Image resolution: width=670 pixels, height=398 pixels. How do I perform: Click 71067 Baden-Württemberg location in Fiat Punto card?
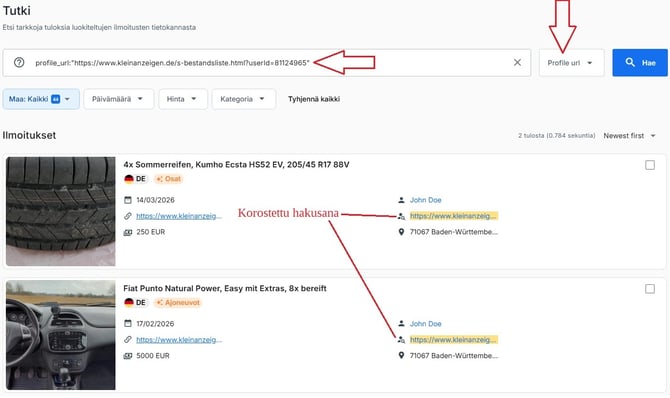(454, 356)
